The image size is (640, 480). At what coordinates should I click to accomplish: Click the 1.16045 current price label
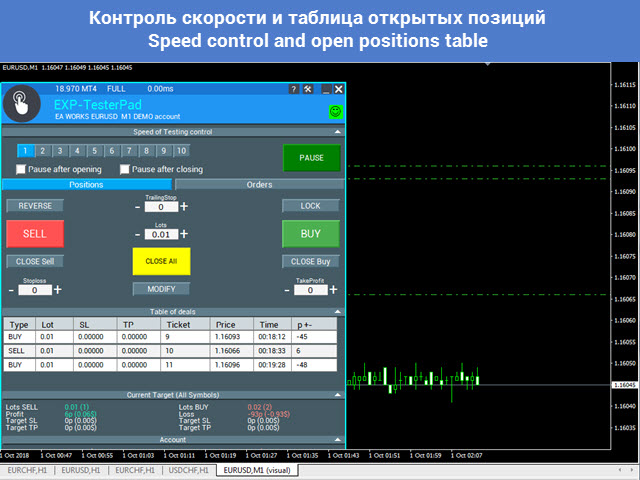coord(624,385)
